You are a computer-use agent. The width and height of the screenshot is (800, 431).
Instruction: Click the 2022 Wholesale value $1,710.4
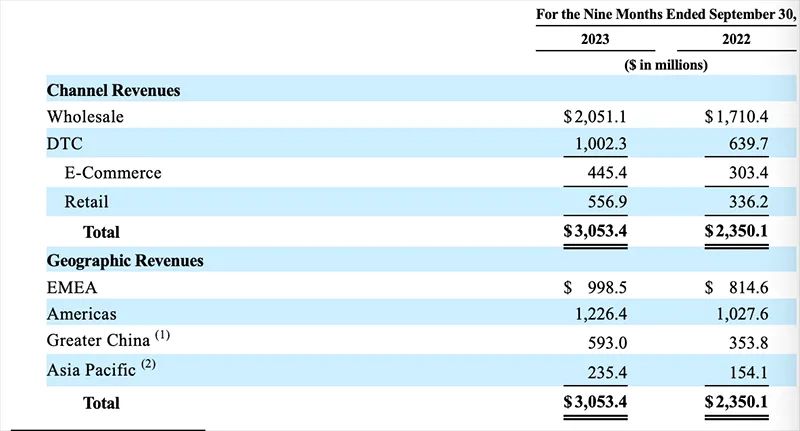(x=736, y=117)
